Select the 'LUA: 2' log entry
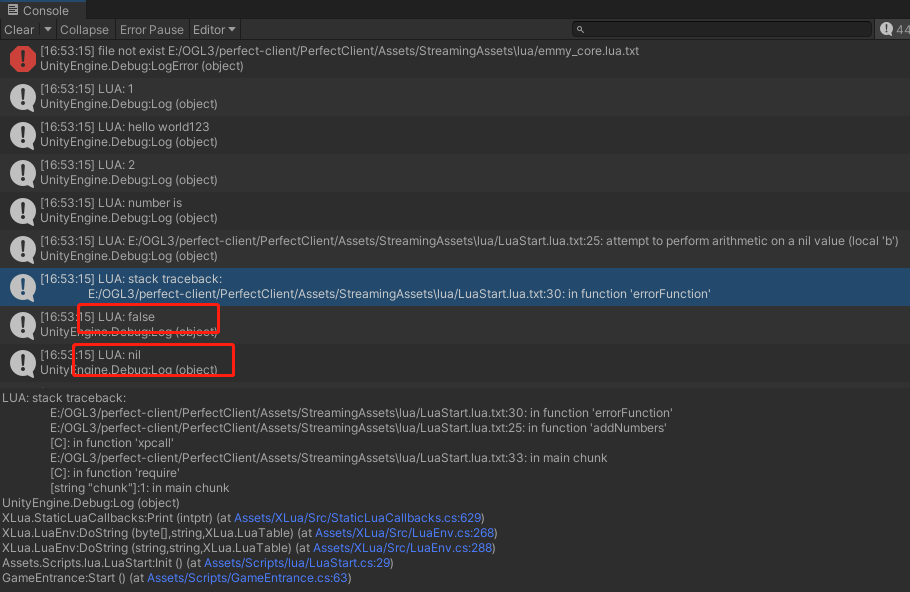The height and width of the screenshot is (592, 910). point(455,173)
